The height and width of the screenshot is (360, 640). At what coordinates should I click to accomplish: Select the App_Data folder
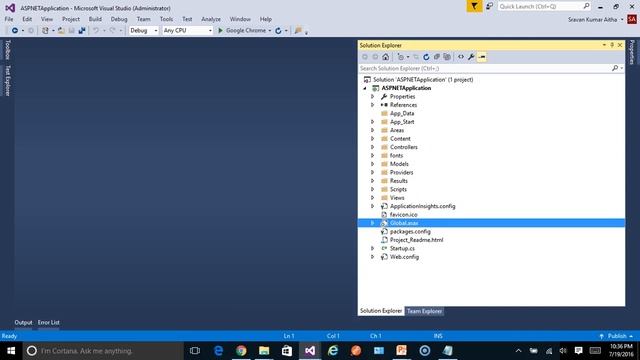(402, 113)
